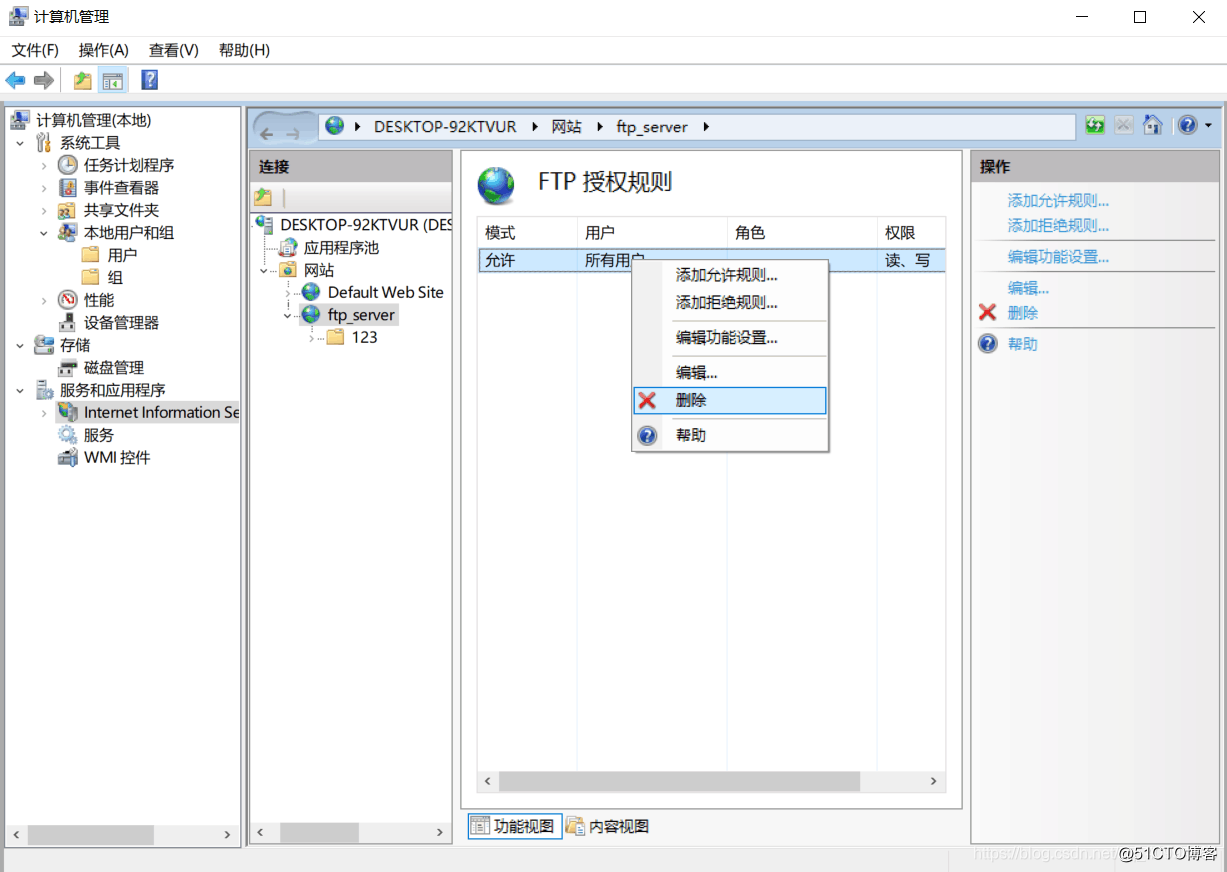
Task: Expand the 事件查看器 node arrow
Action: [x=44, y=188]
